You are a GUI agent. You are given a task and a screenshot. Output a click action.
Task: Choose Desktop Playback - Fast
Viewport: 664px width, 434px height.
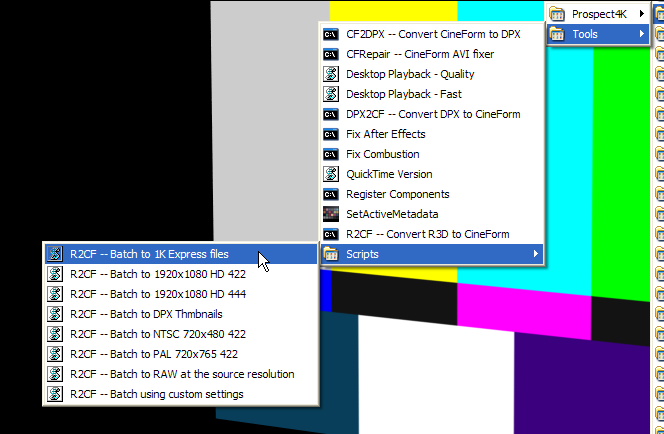pyautogui.click(x=432, y=94)
